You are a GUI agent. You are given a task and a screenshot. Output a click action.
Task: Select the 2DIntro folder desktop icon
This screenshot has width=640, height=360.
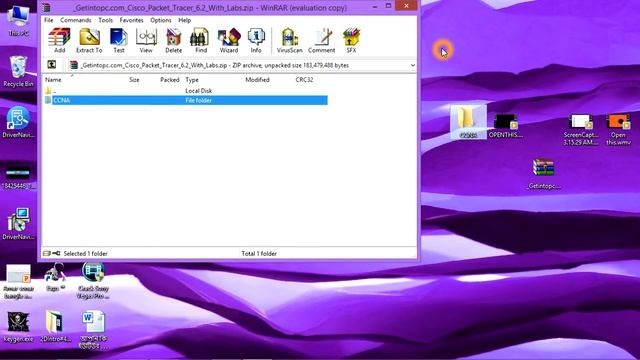pos(55,327)
